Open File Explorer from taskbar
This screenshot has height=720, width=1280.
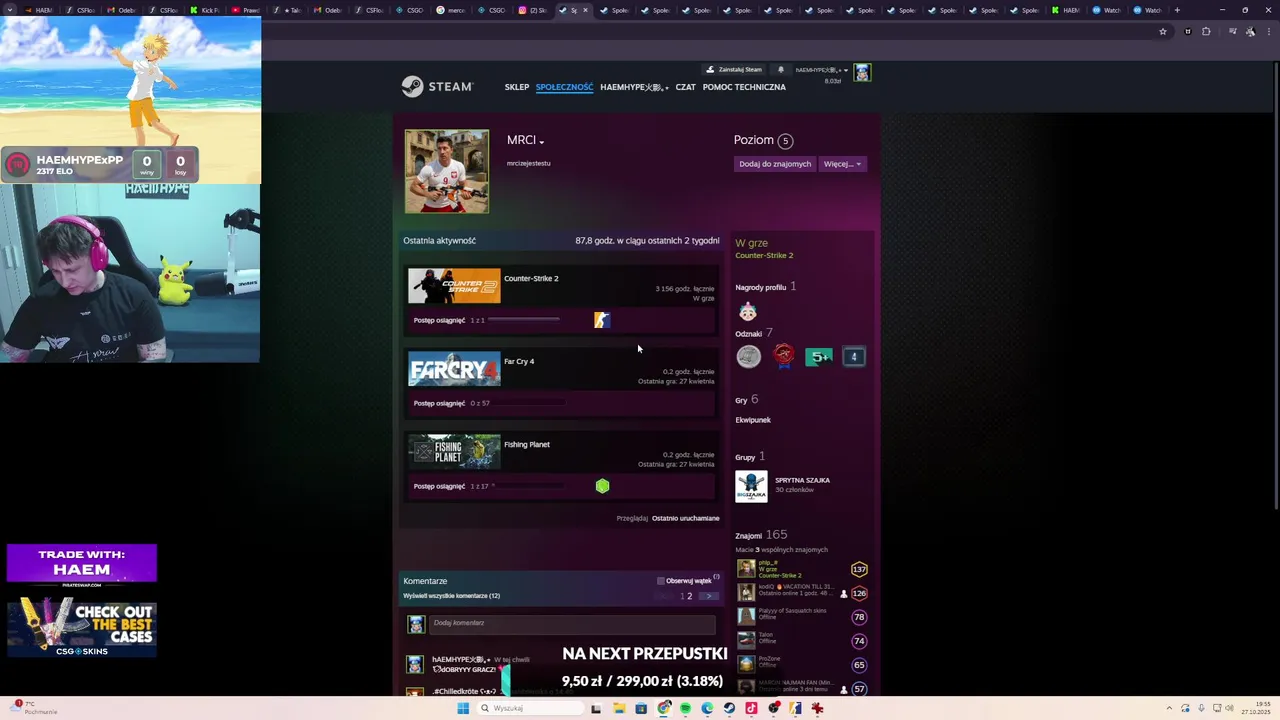pyautogui.click(x=619, y=708)
